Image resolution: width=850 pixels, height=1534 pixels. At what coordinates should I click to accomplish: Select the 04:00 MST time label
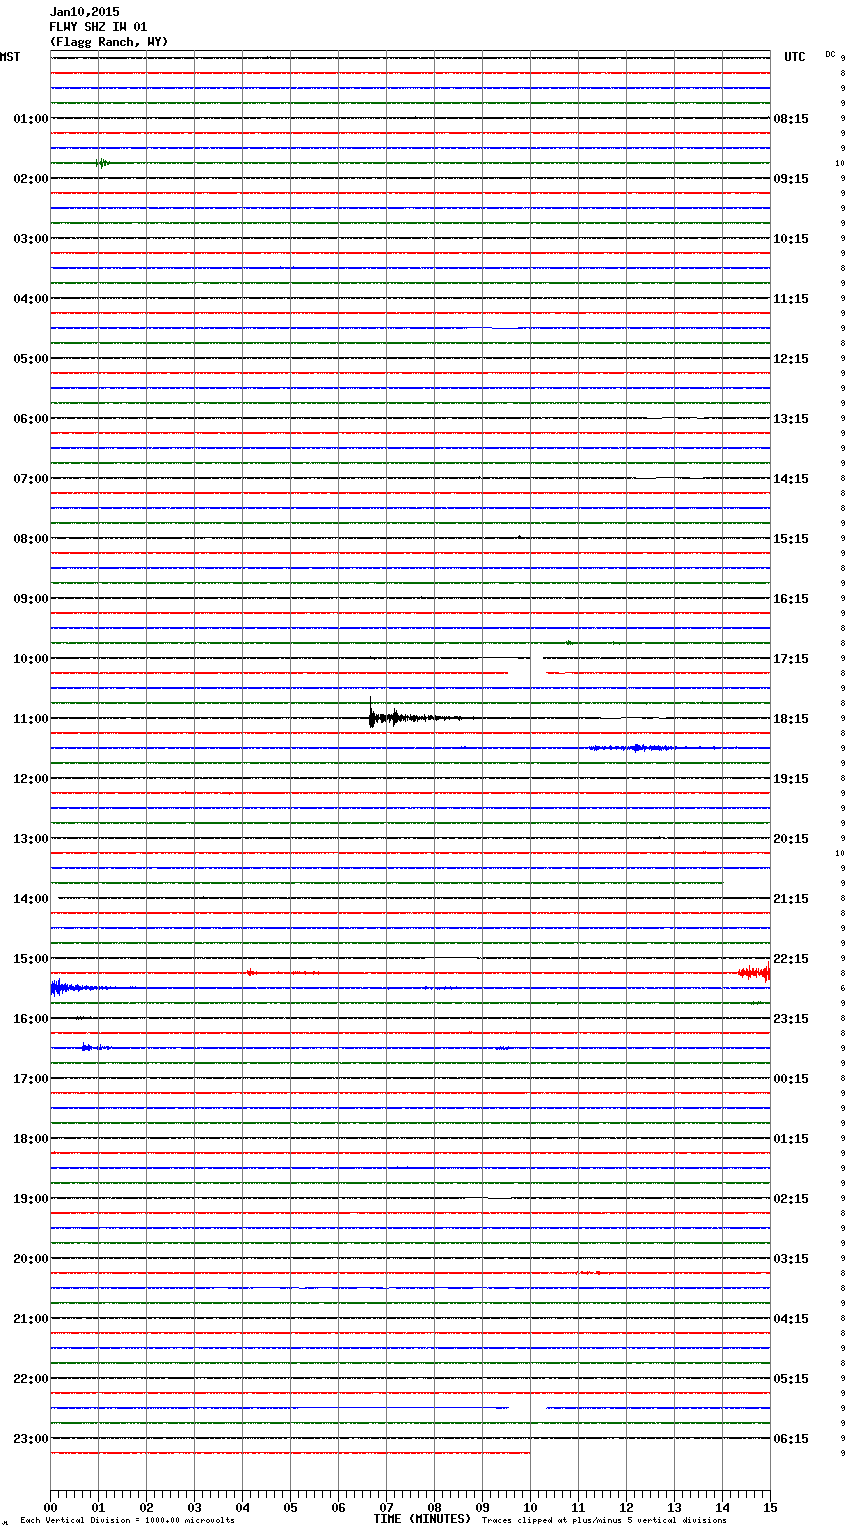click(x=31, y=299)
